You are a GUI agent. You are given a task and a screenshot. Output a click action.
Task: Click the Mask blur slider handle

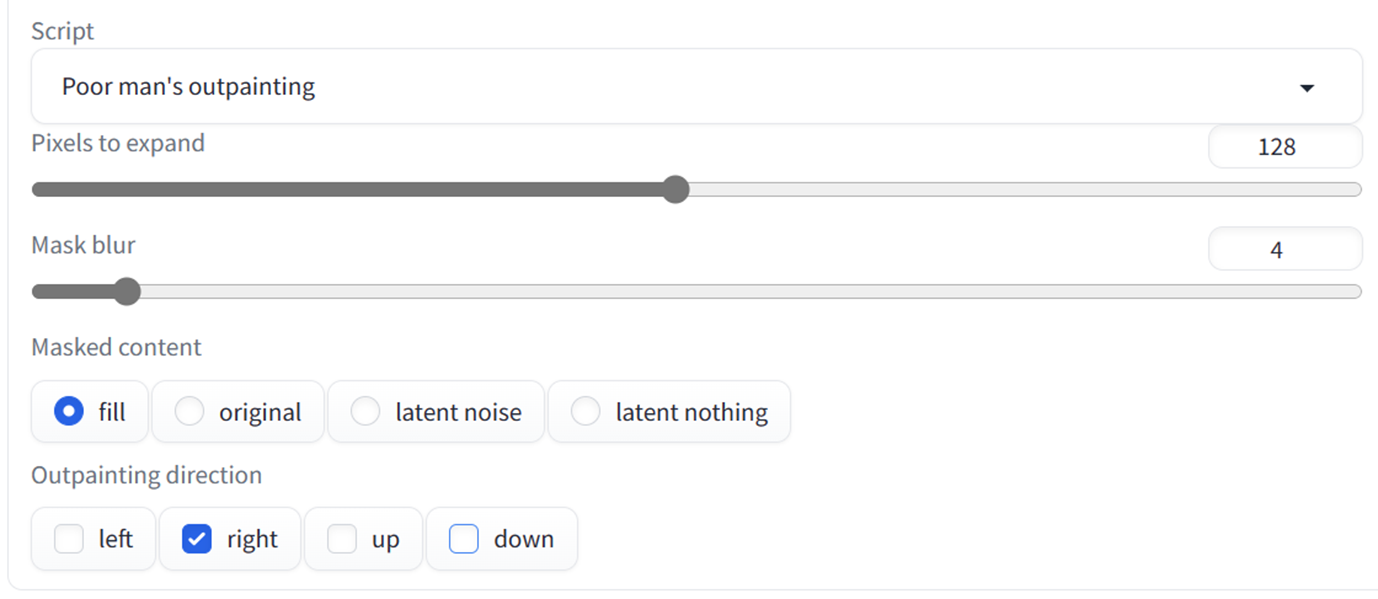pyautogui.click(x=126, y=291)
